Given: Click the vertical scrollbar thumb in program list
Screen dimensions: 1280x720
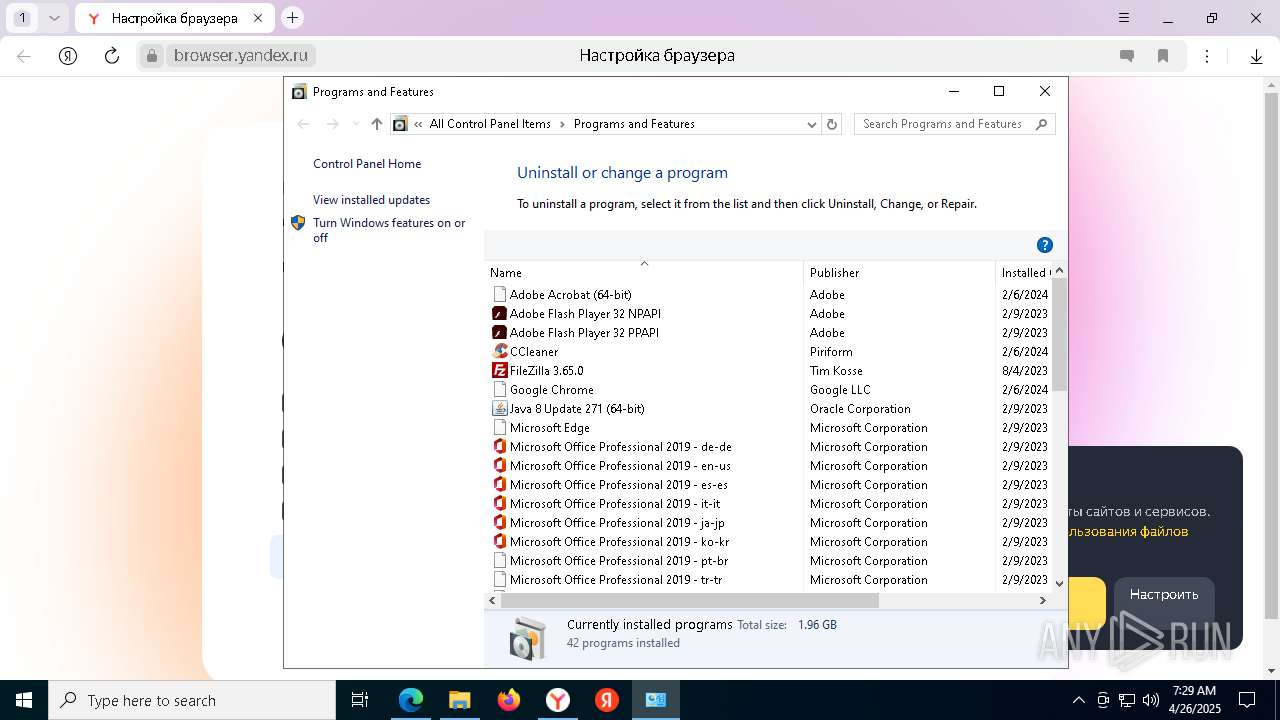Looking at the screenshot, I should [x=1060, y=335].
